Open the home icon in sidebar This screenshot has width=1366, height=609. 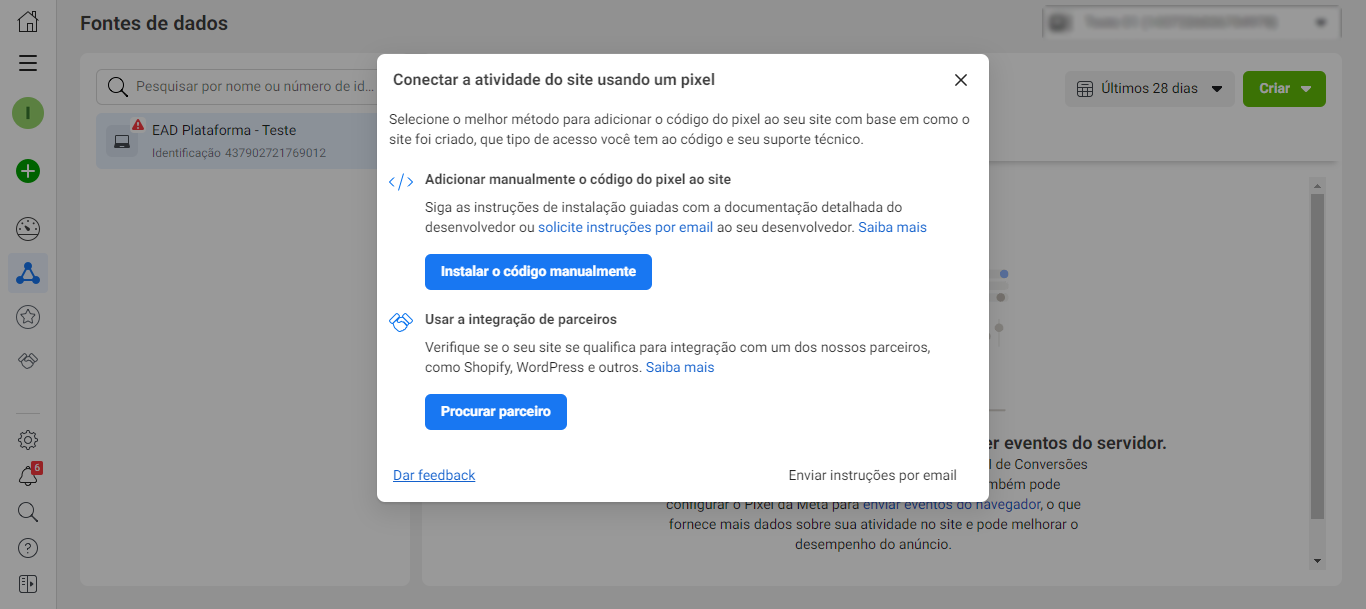[28, 21]
